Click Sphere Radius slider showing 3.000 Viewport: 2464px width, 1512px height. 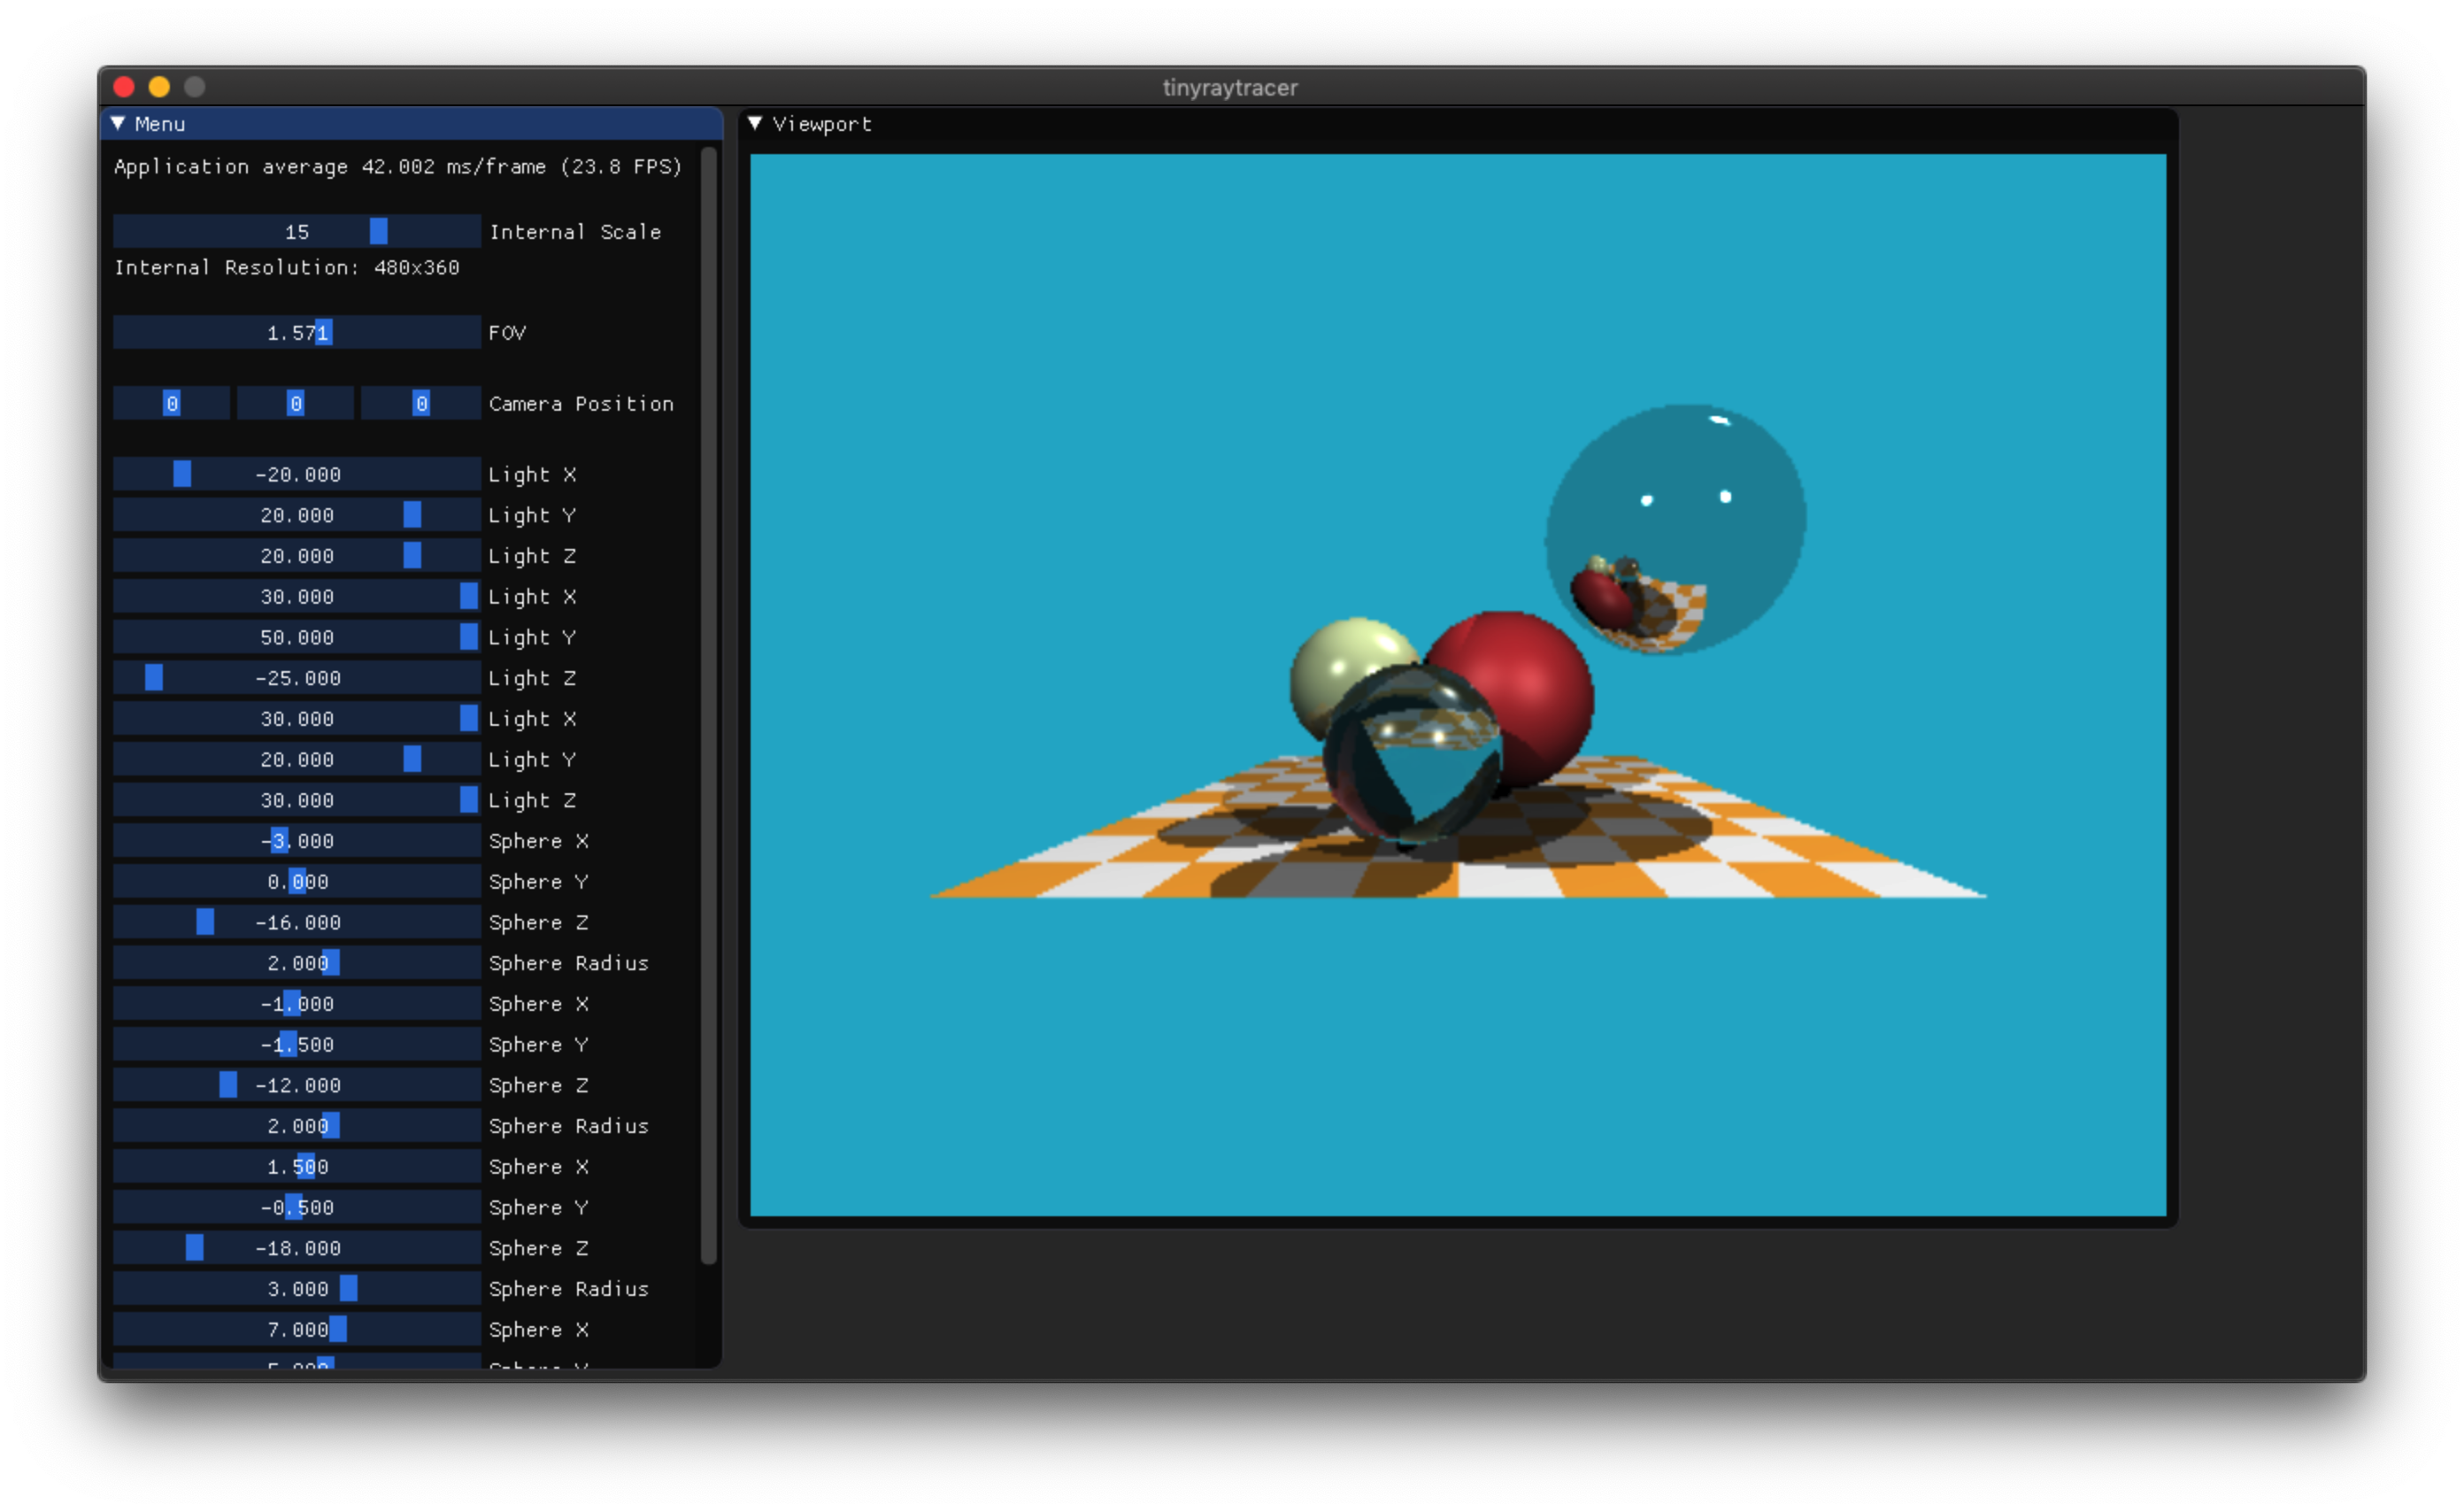(296, 1289)
